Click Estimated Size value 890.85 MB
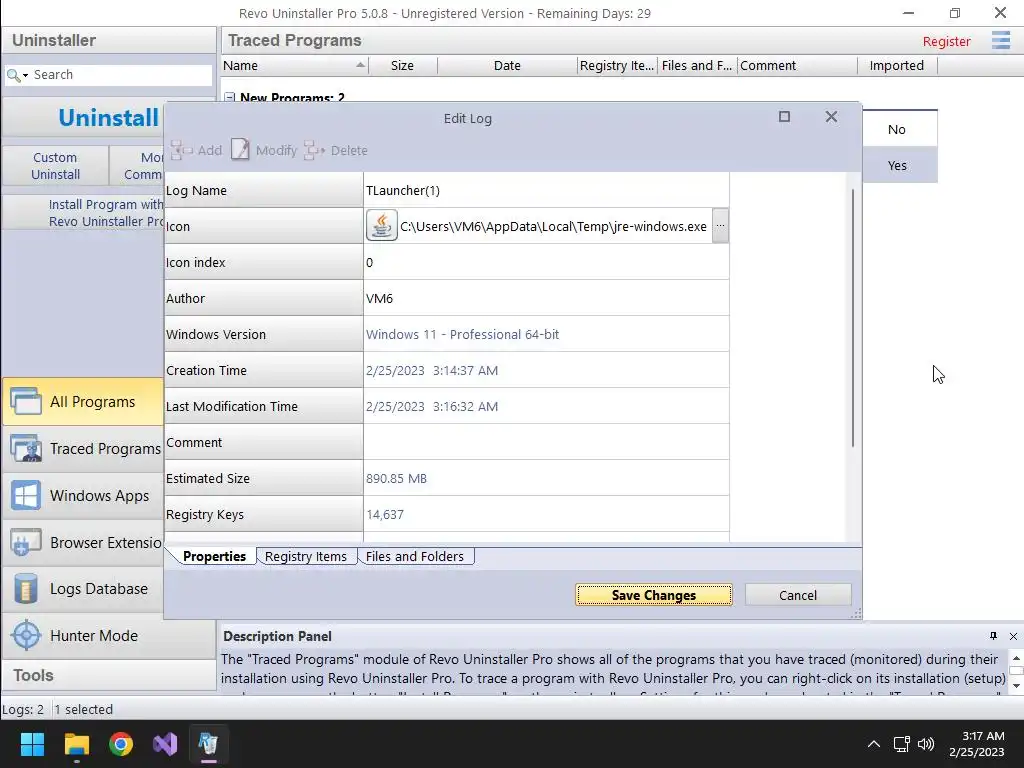 396,478
